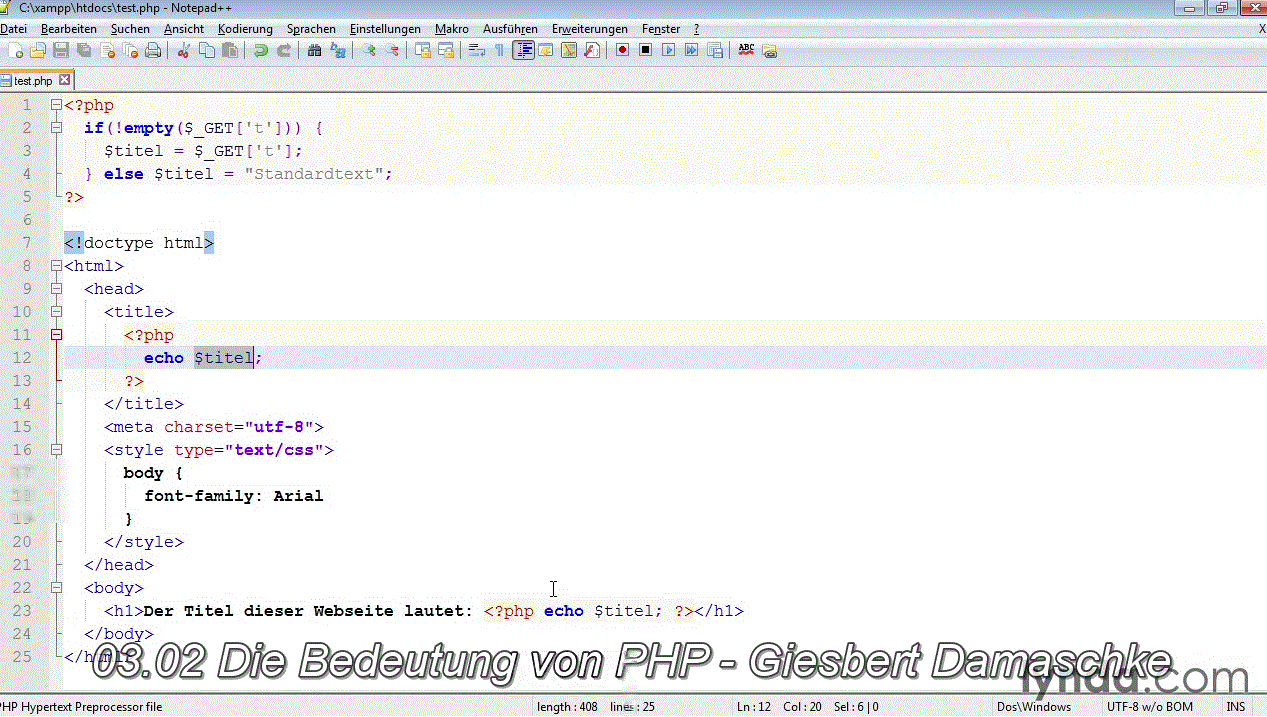Toggle synchronized horizontal scrolling
The image size is (1267, 717).
click(446, 50)
